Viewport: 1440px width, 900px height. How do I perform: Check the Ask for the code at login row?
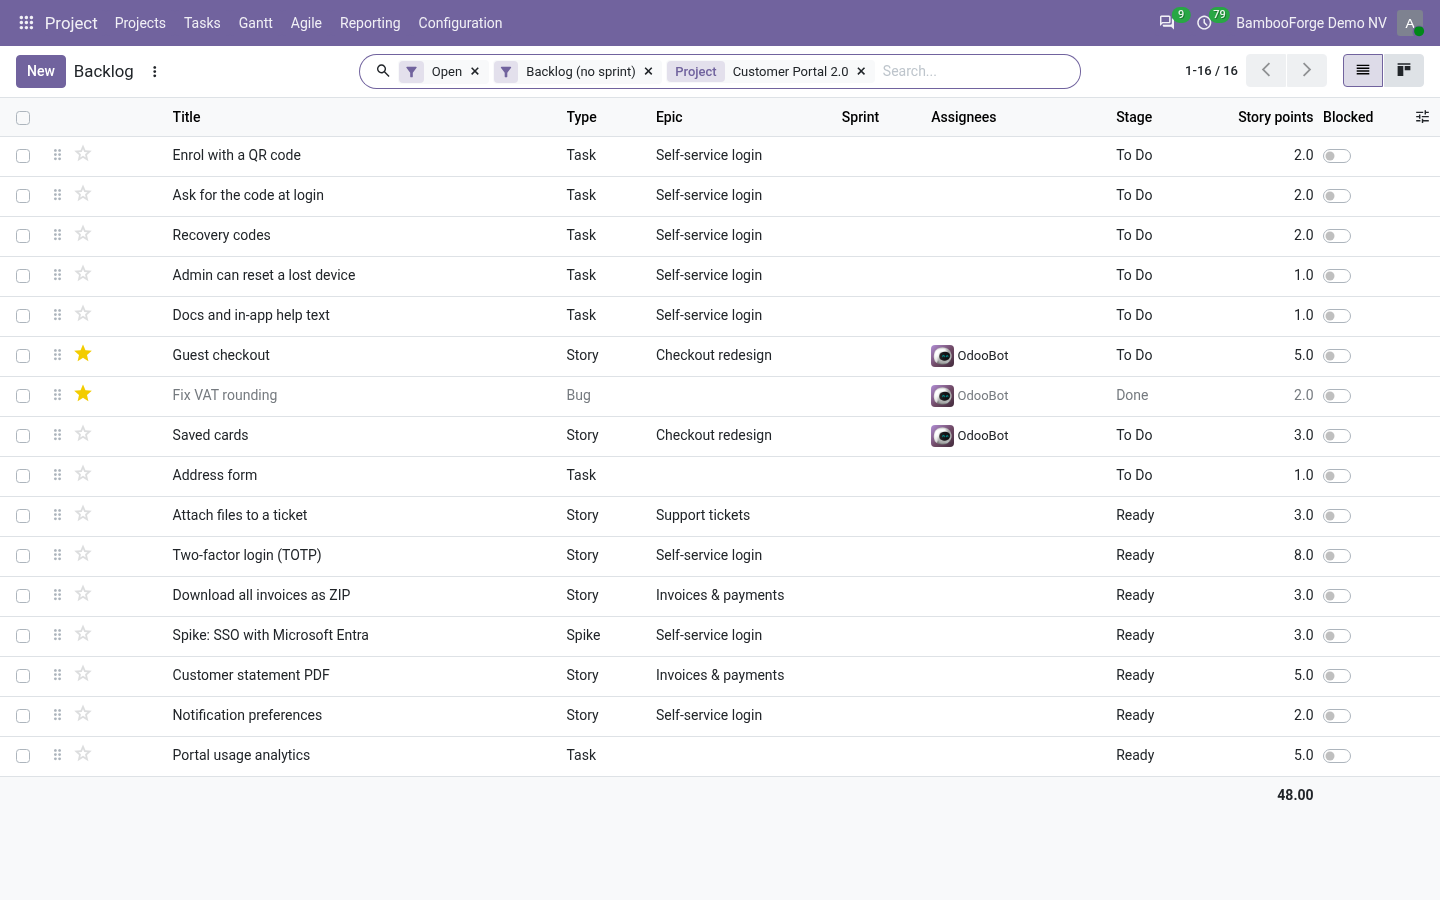tap(23, 196)
